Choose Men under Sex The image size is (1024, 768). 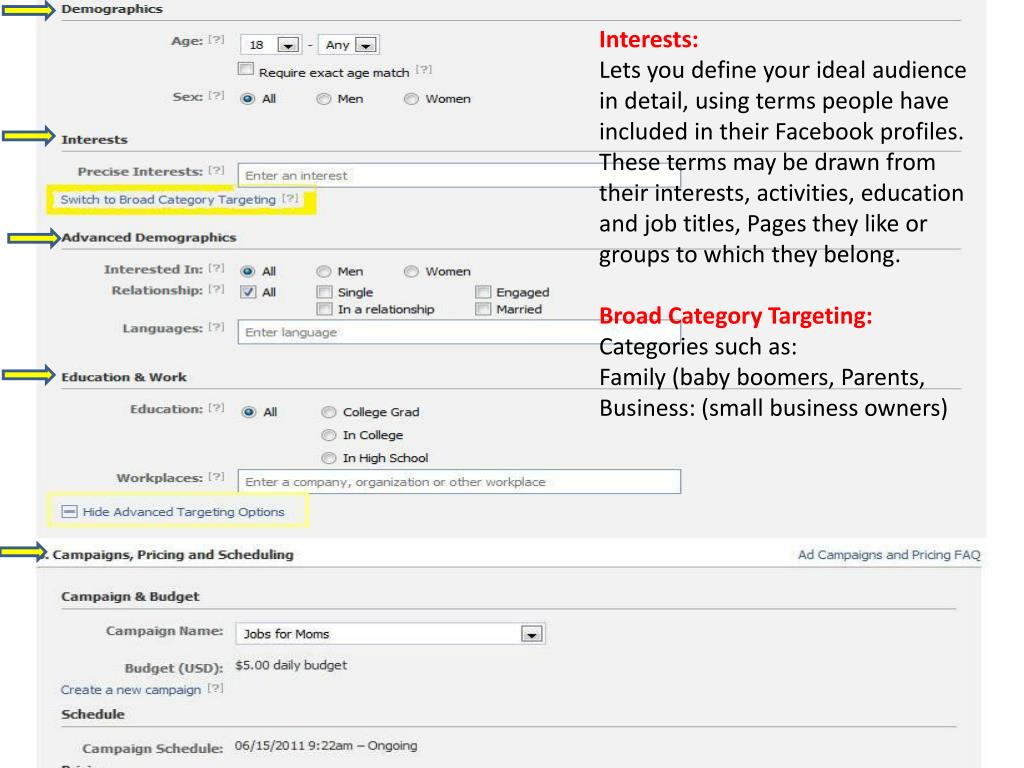[x=323, y=99]
